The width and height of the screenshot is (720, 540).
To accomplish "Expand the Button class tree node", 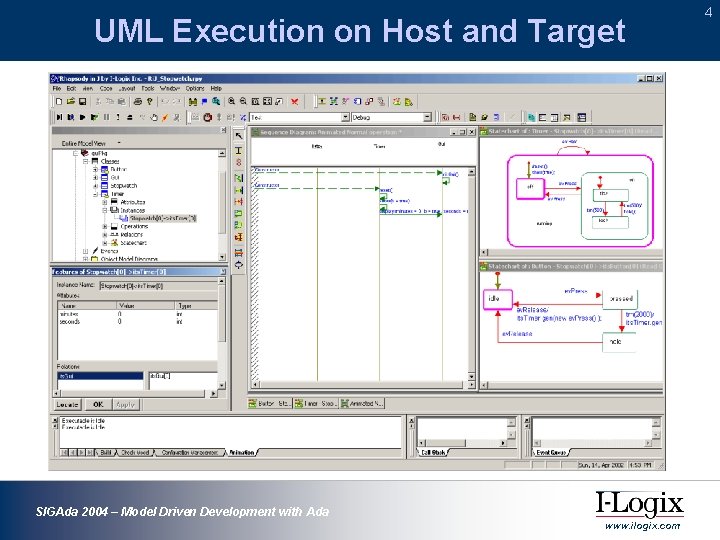I will (x=96, y=169).
